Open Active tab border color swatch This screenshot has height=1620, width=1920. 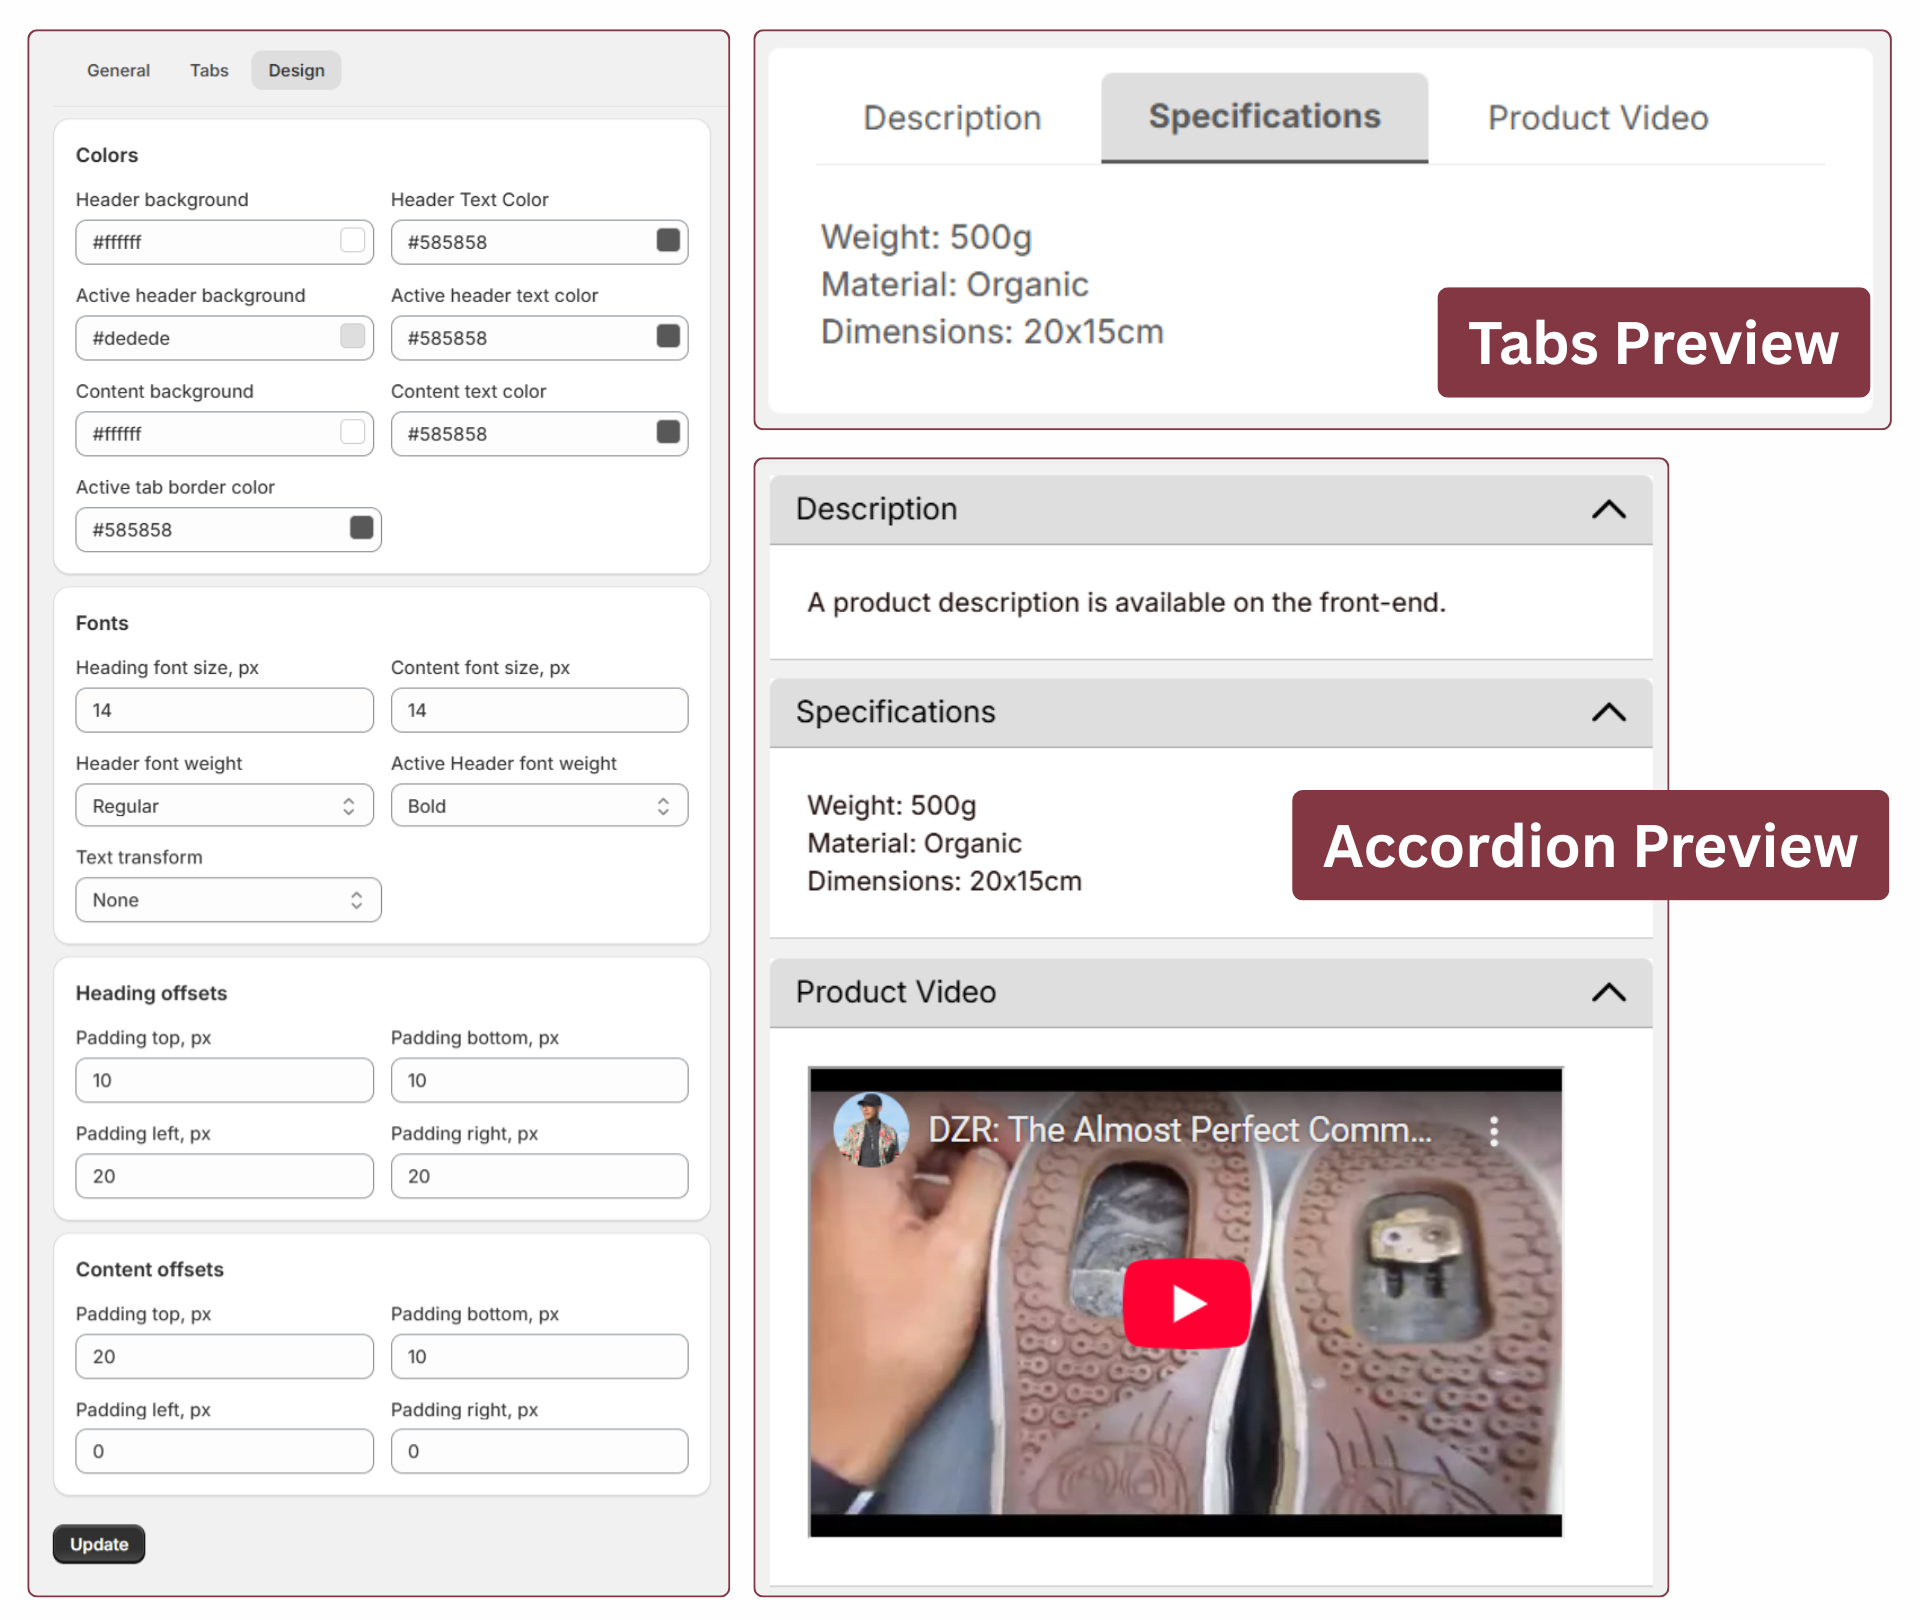pyautogui.click(x=361, y=529)
